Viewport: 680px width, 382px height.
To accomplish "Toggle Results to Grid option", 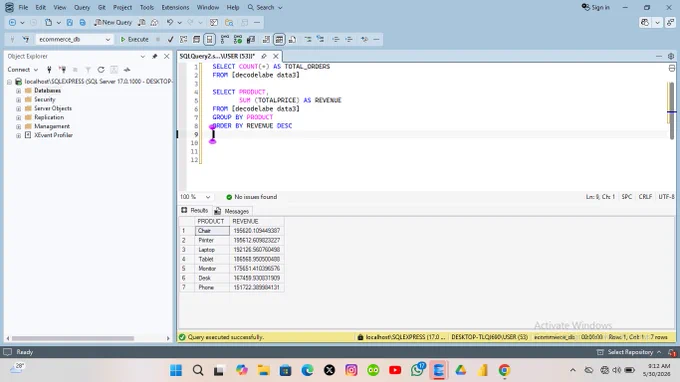I will pos(279,39).
